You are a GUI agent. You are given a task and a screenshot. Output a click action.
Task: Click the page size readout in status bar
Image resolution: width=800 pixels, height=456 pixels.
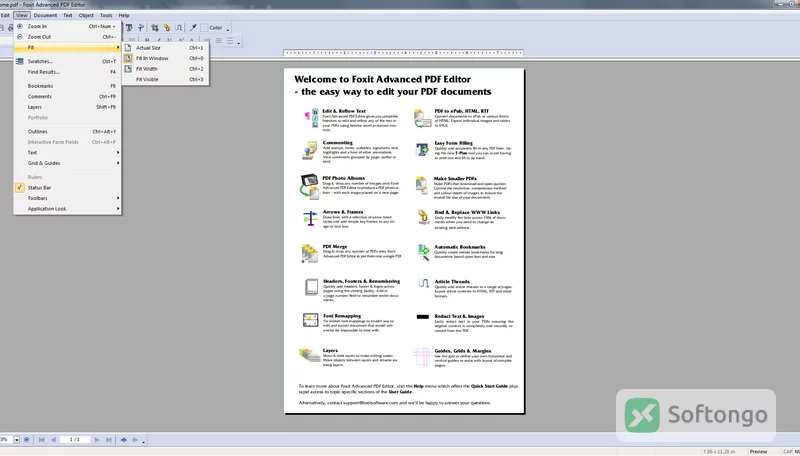tap(719, 451)
